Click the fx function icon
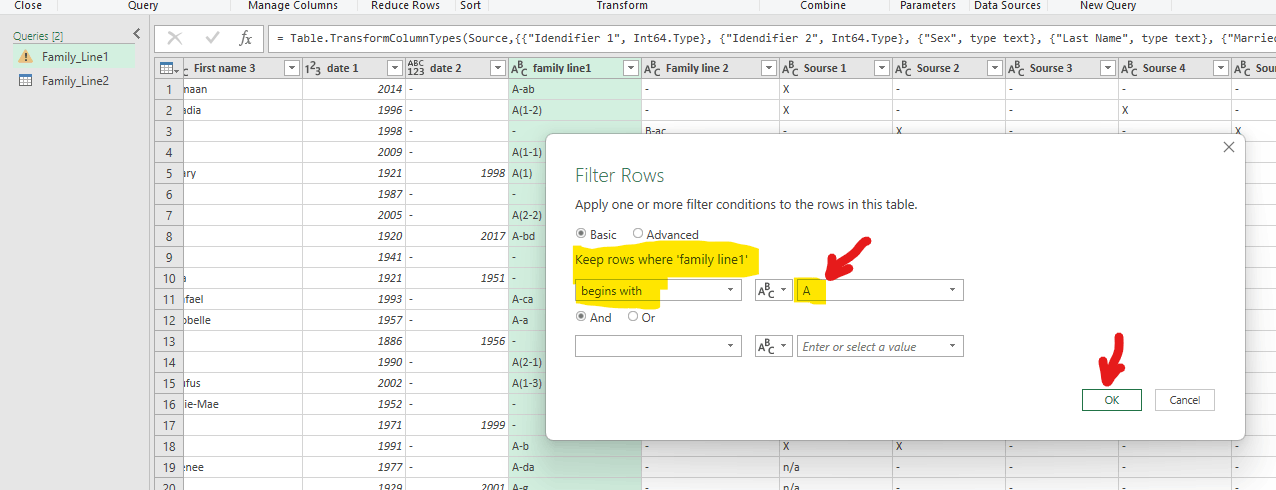The image size is (1276, 490). 246,39
